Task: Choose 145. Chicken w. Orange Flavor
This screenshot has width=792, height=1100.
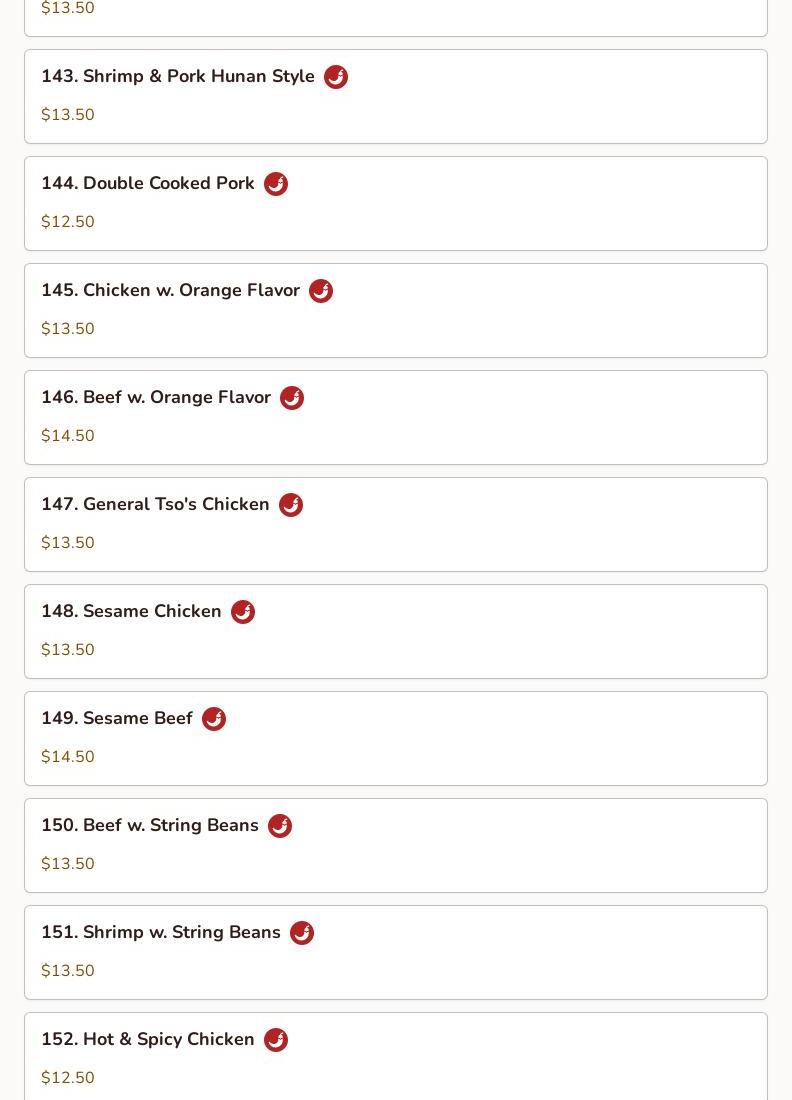Action: [396, 311]
